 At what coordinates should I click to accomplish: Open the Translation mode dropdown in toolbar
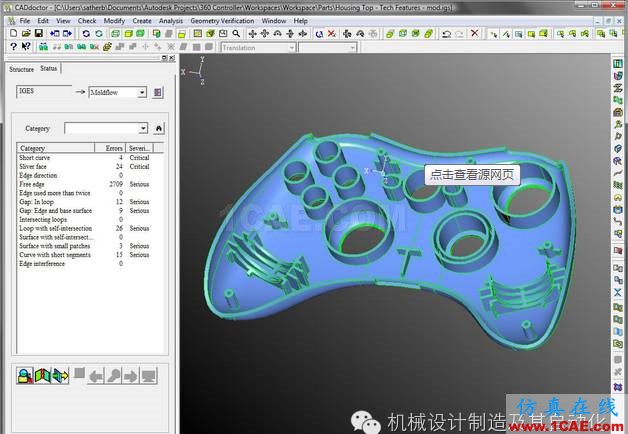292,48
